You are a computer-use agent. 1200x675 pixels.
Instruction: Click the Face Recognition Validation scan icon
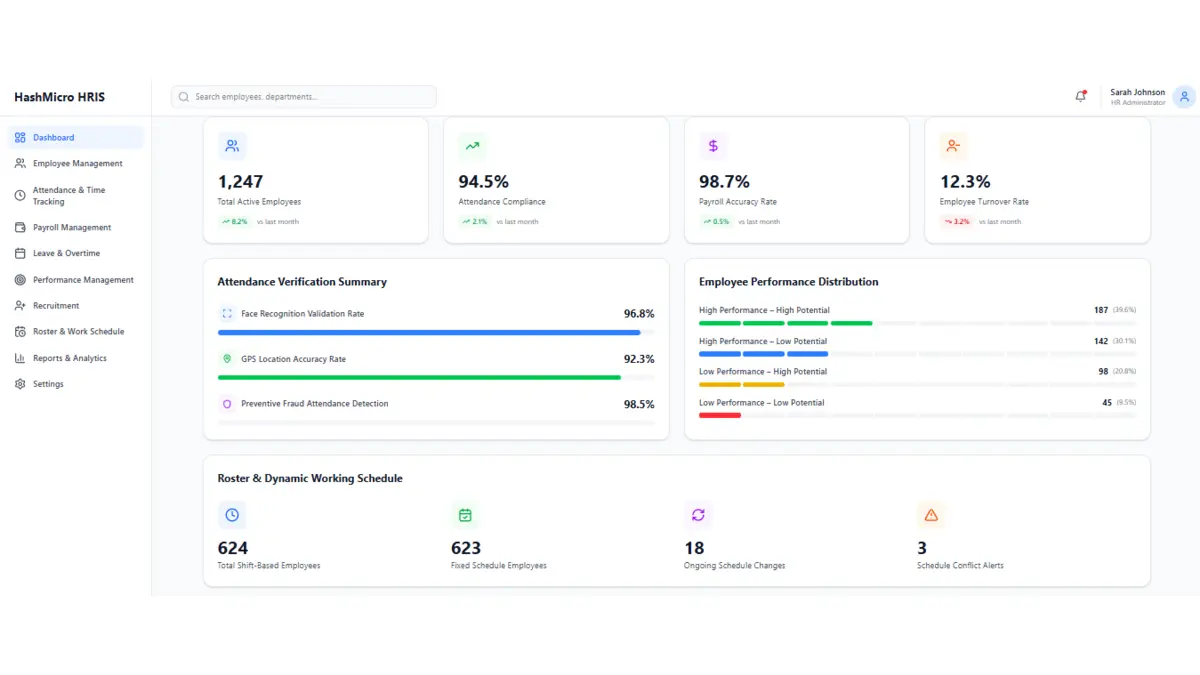(x=227, y=314)
